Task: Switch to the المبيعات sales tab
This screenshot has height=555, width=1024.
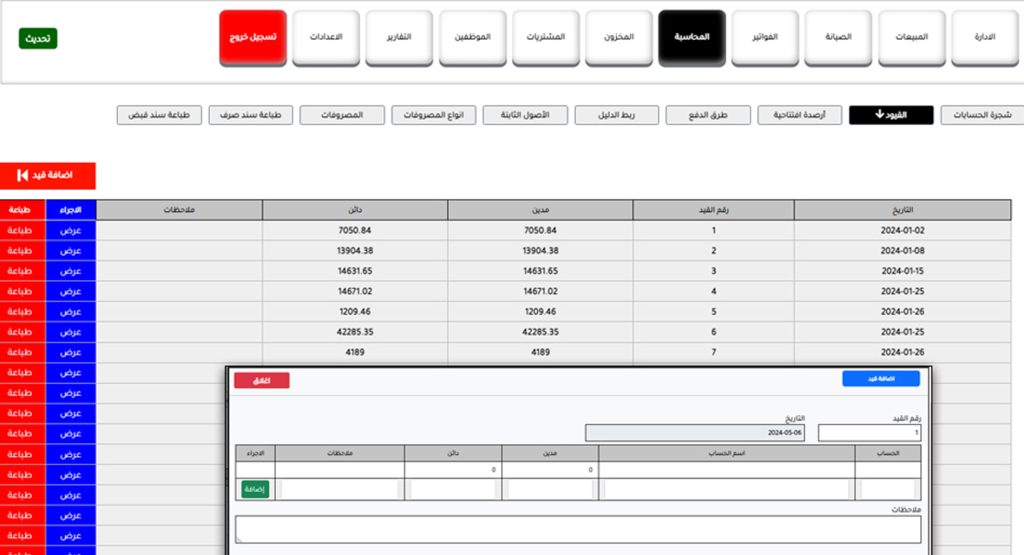Action: click(913, 38)
